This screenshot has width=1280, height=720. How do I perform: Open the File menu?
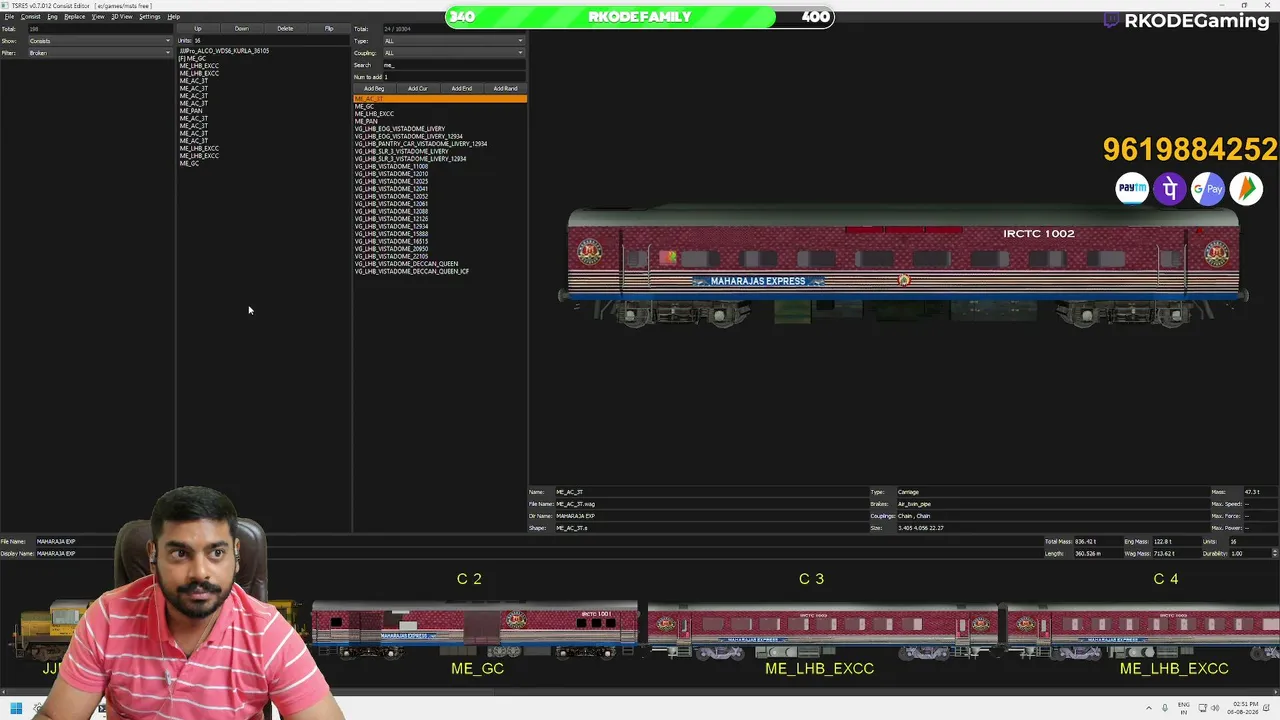(9, 17)
